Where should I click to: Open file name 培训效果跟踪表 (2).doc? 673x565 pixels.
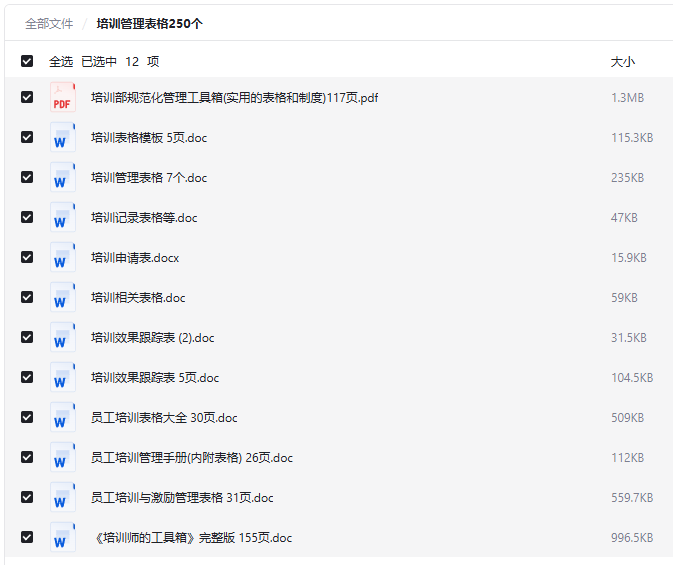click(x=152, y=337)
